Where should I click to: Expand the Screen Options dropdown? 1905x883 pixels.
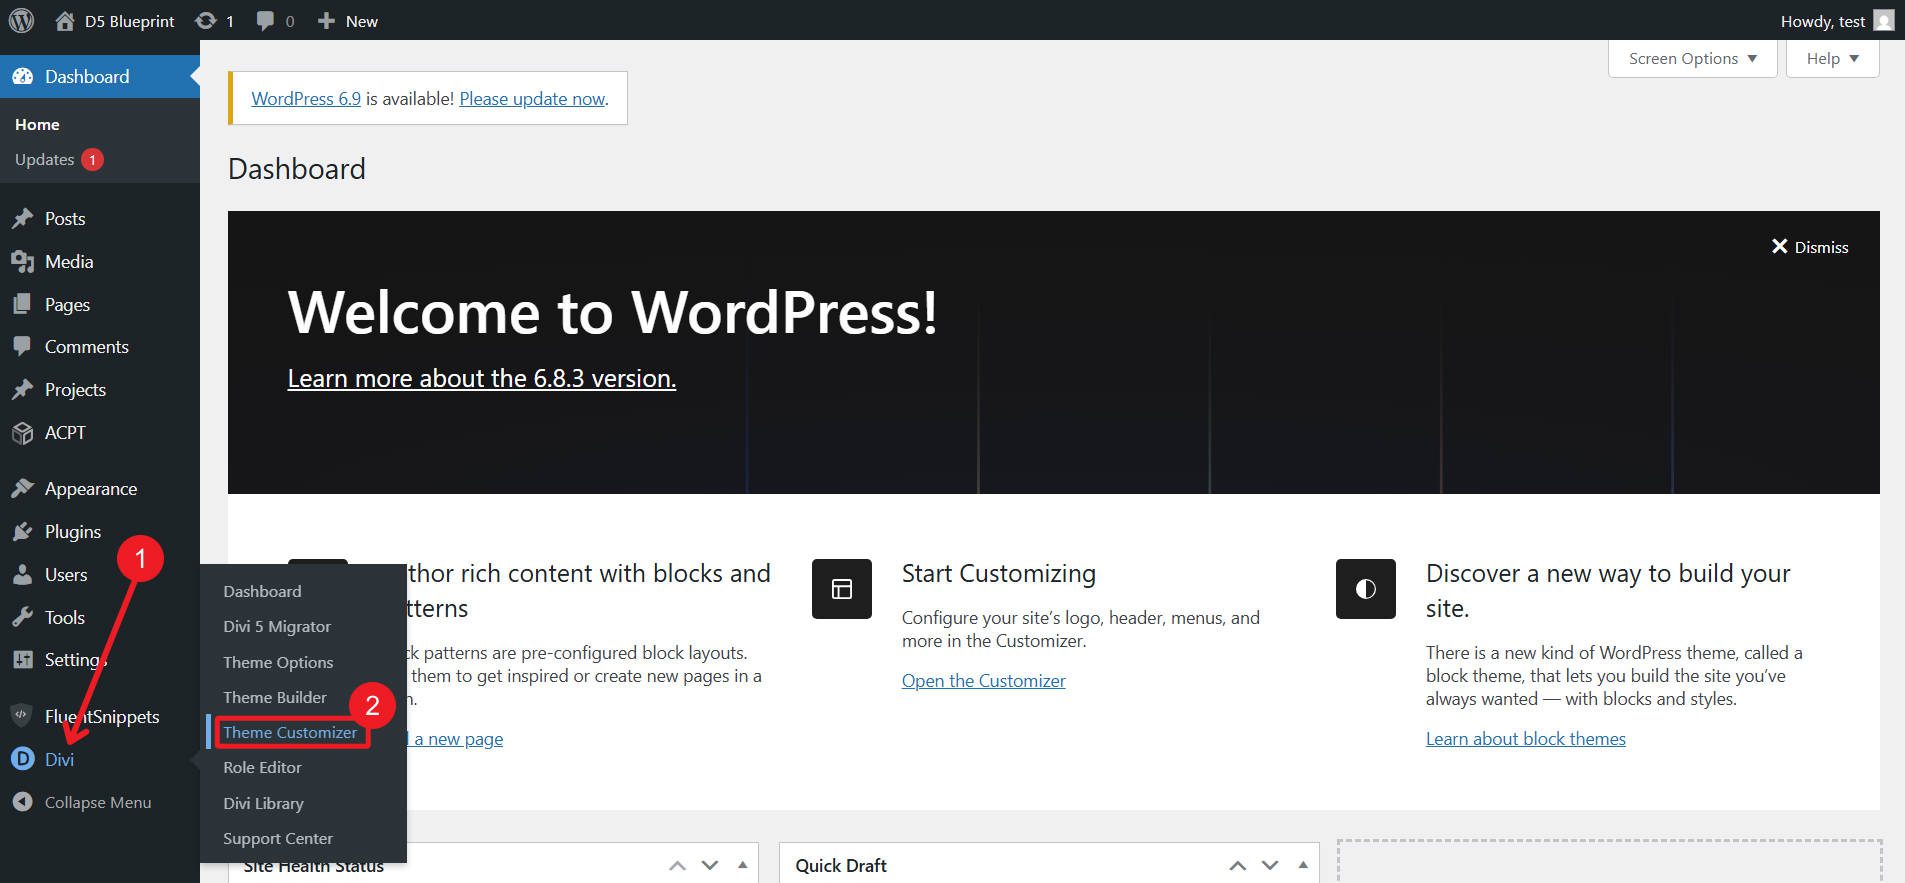1691,58
